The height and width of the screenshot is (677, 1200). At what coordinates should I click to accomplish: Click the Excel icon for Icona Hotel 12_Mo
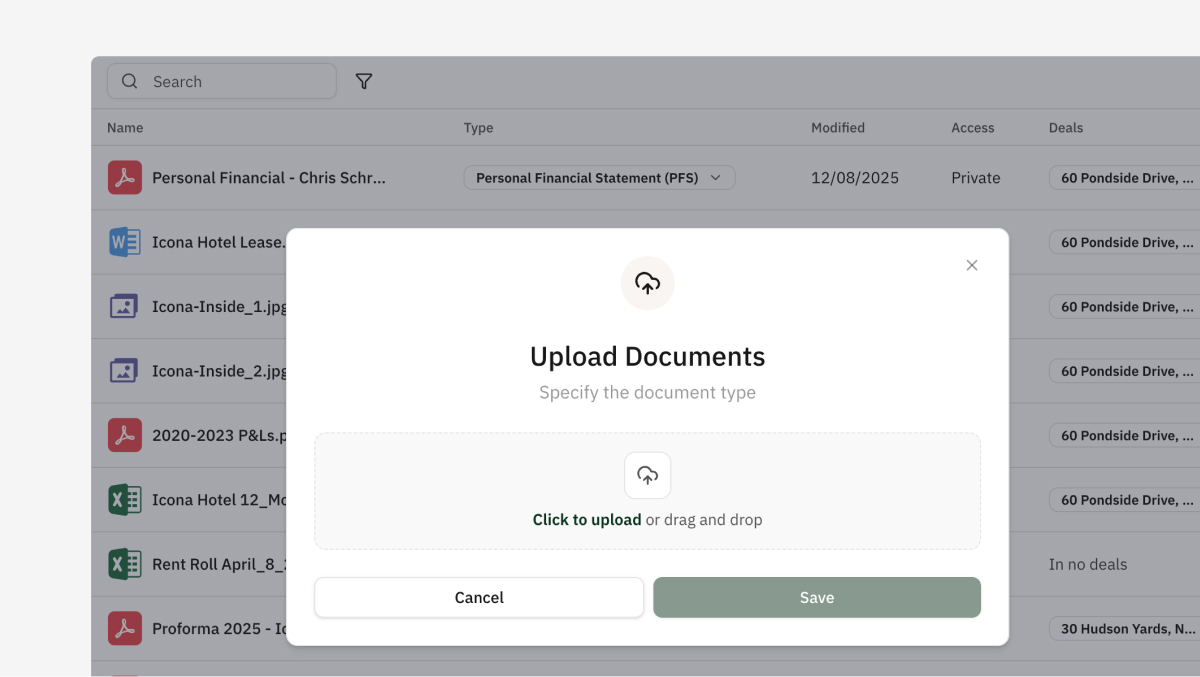[x=125, y=500]
